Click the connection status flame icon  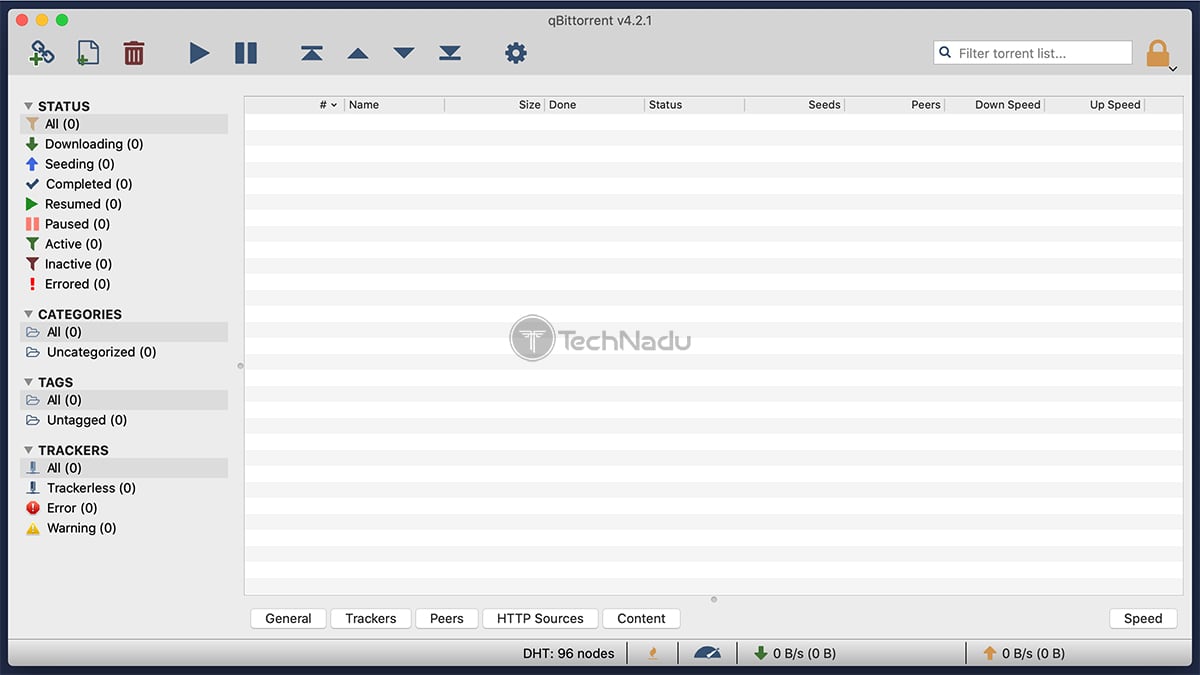click(653, 653)
